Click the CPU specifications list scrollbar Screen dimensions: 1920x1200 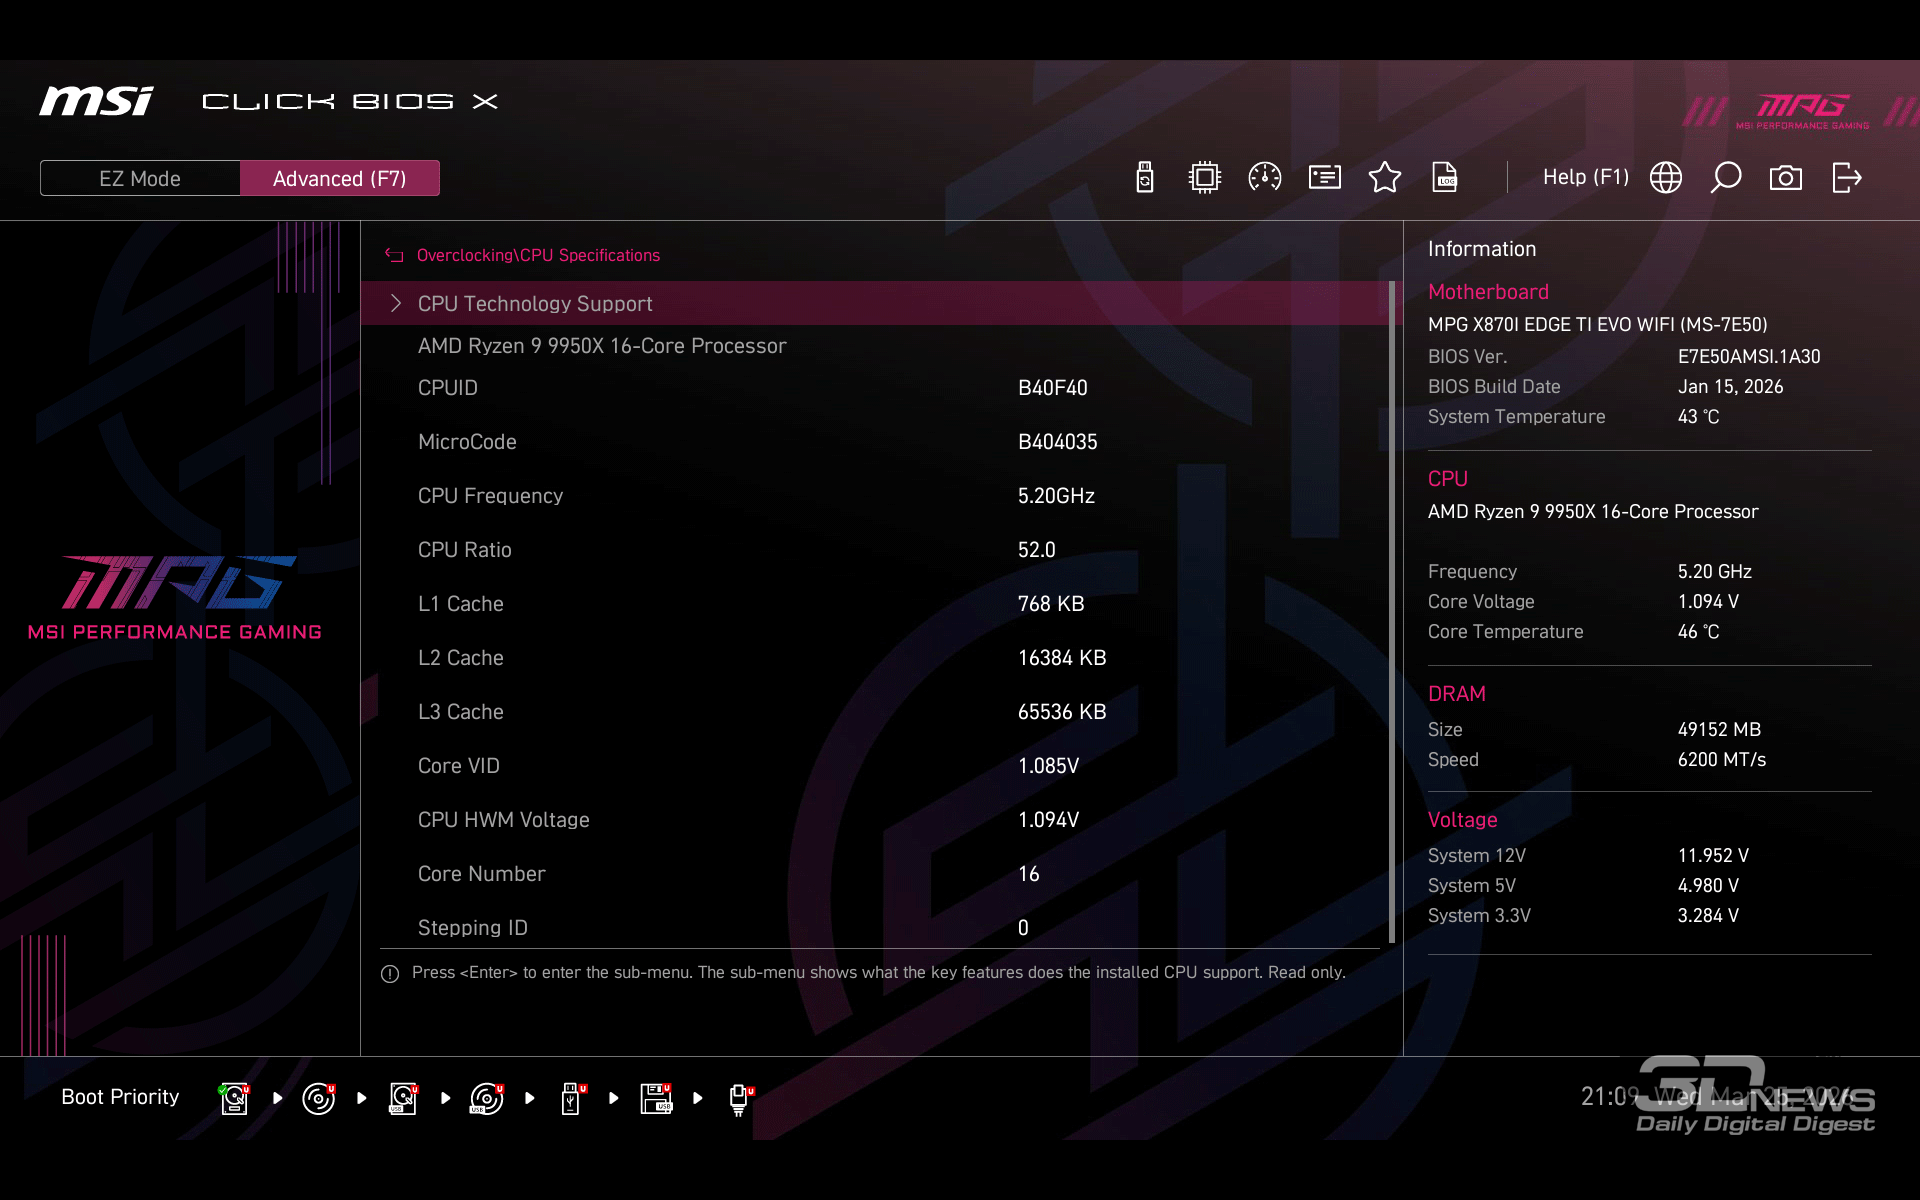point(1391,610)
